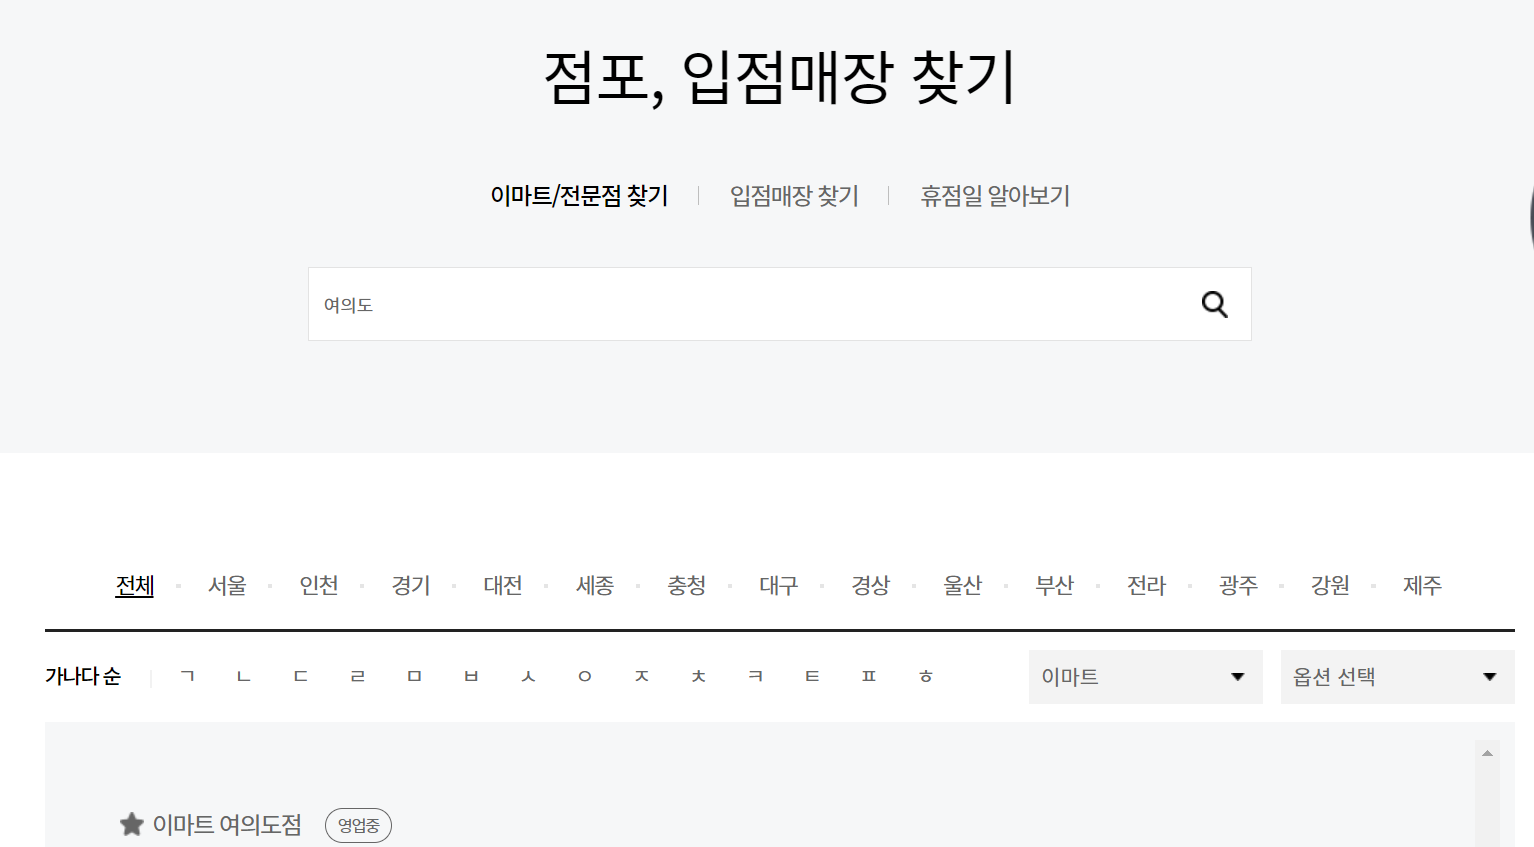Filter stores by 강원
This screenshot has width=1534, height=847.
click(x=1331, y=585)
